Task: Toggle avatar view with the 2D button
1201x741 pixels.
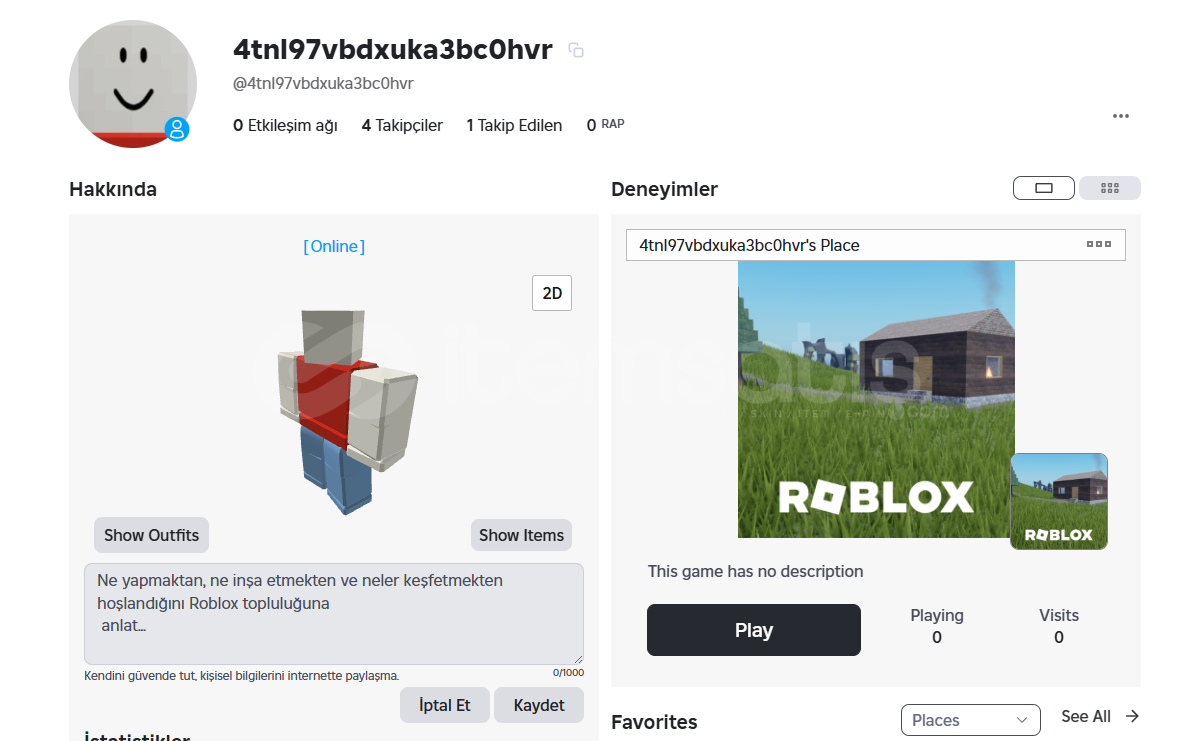Action: [x=552, y=293]
